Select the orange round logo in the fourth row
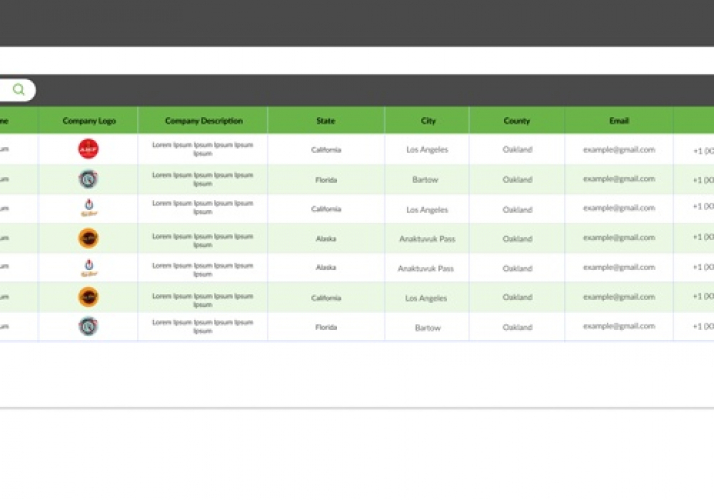 point(88,238)
